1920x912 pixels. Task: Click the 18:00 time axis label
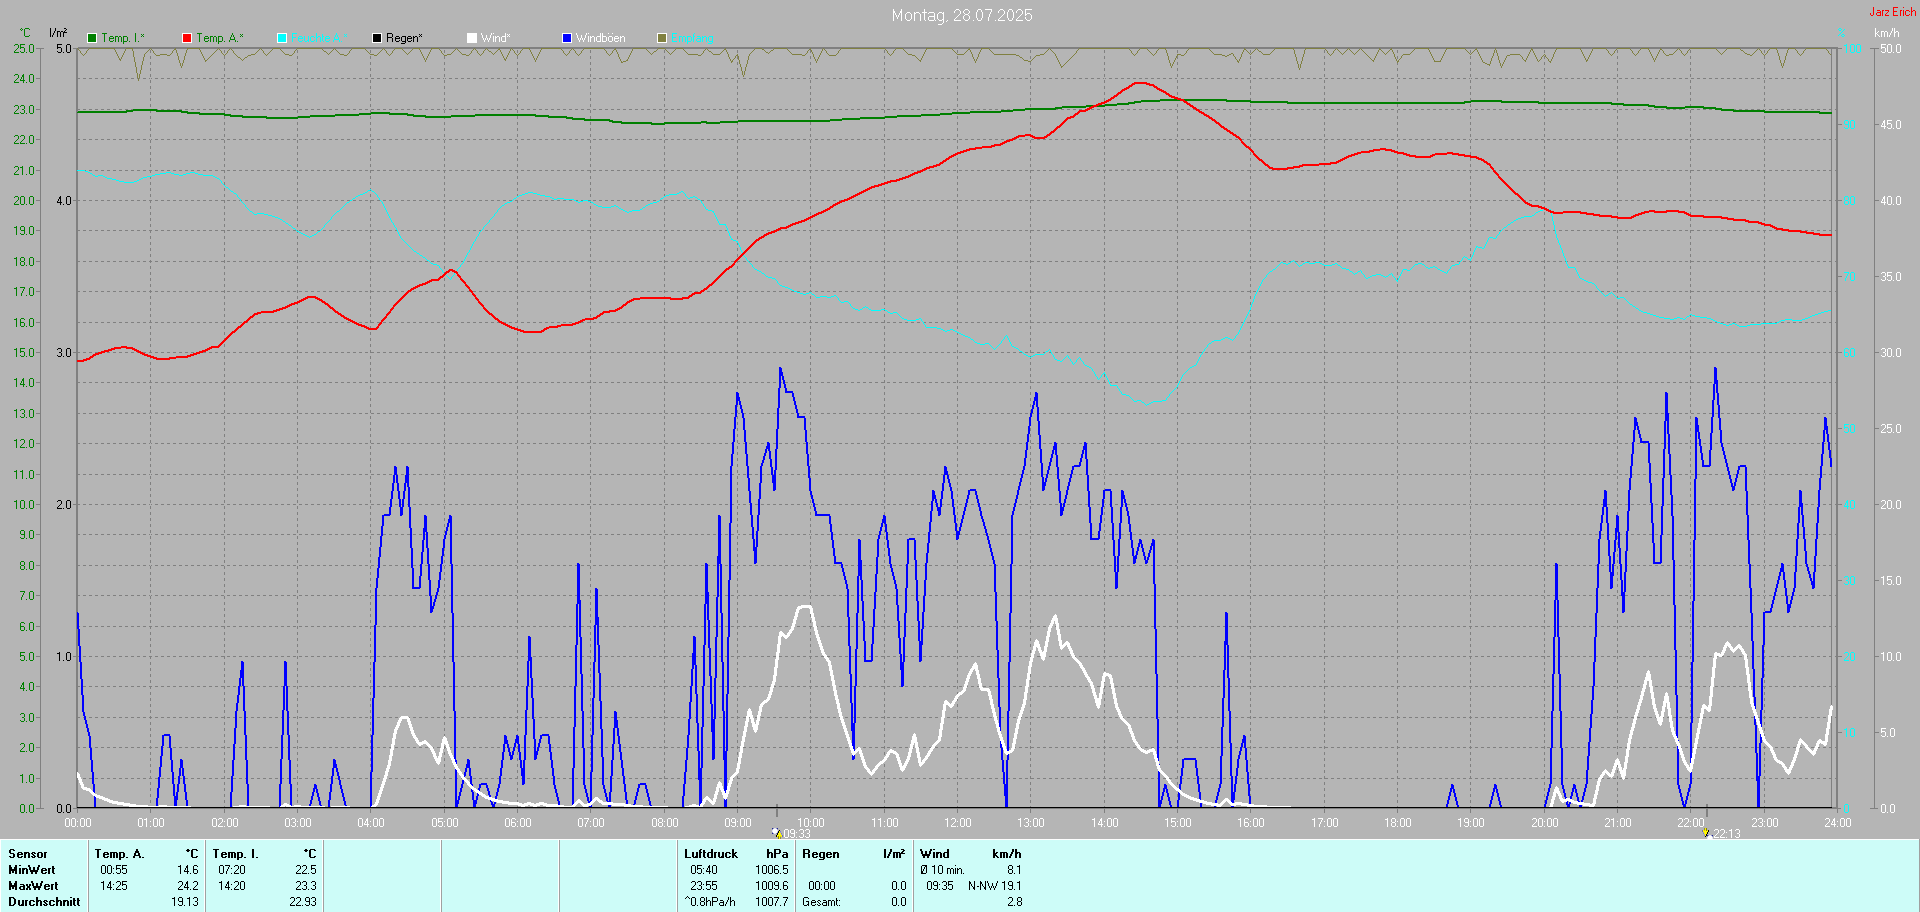pos(1398,823)
